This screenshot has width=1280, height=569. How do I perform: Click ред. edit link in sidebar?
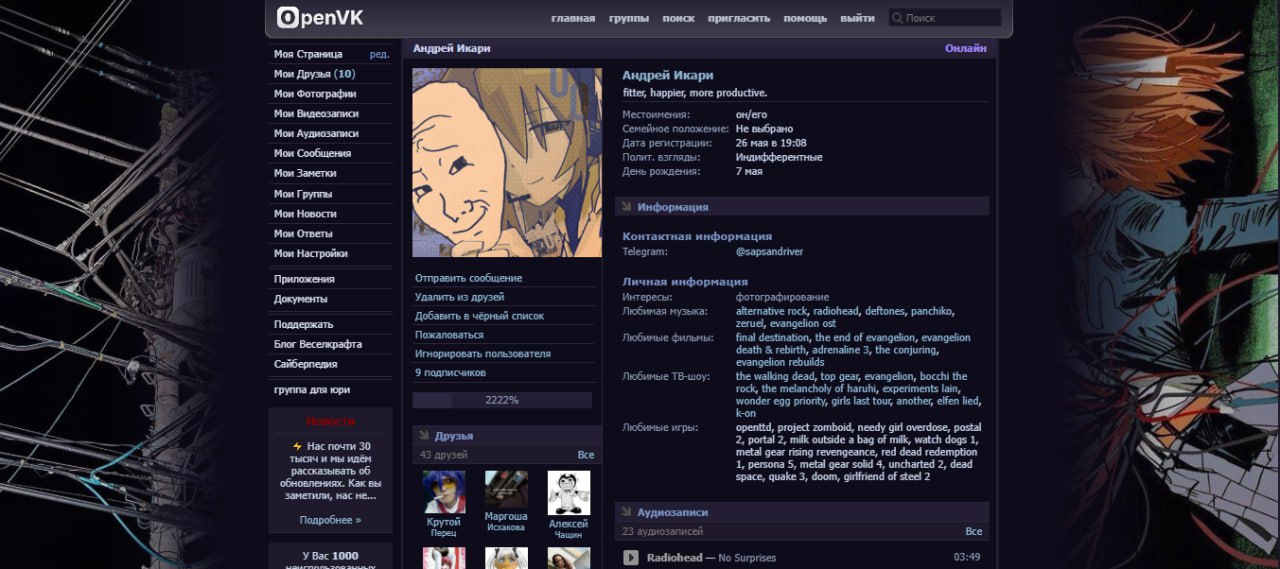(x=379, y=54)
